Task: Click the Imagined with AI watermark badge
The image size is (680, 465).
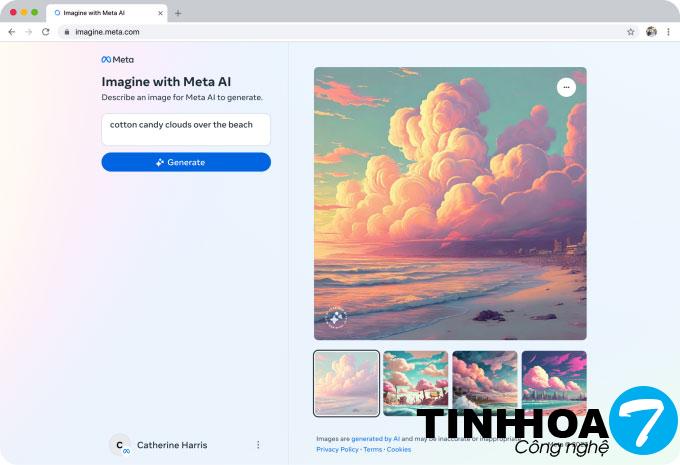Action: (x=336, y=318)
